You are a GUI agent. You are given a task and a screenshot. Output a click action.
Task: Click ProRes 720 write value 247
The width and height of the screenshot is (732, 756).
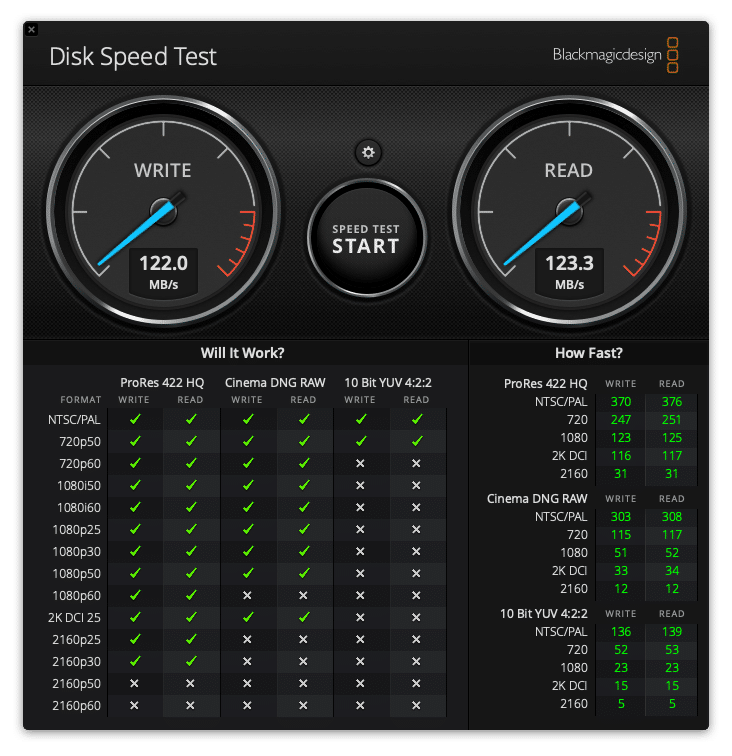(x=621, y=419)
